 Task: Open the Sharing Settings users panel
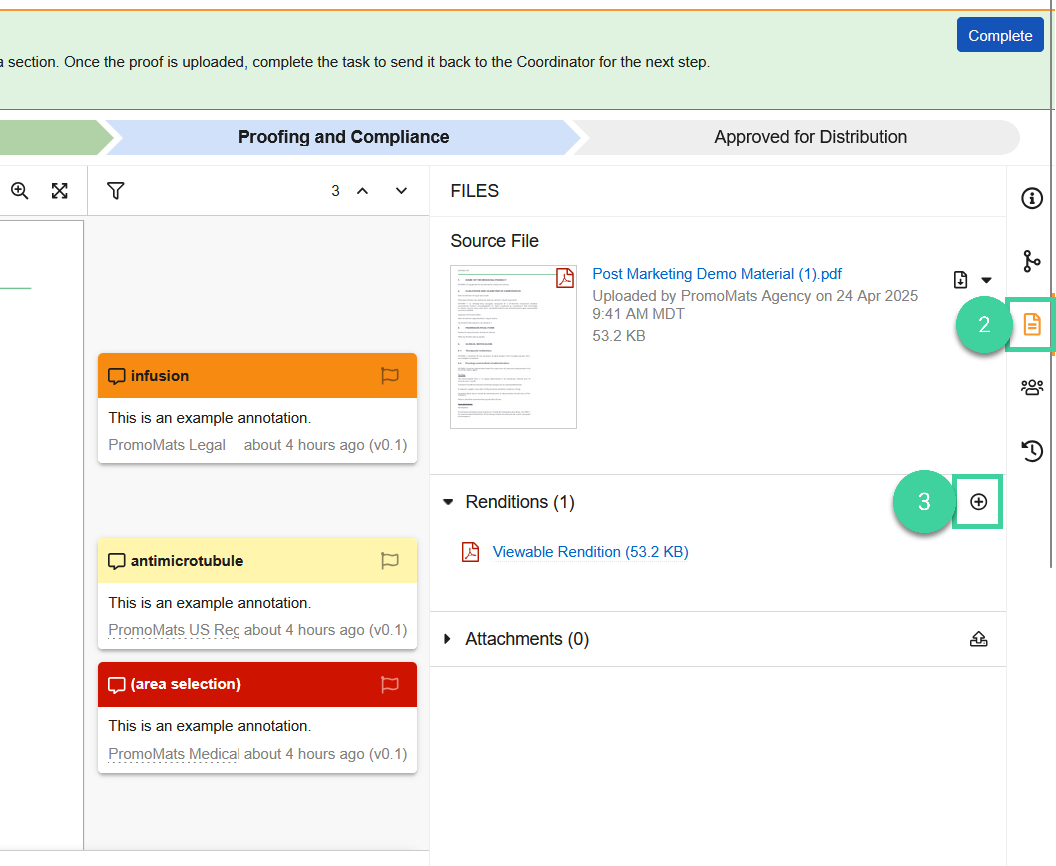tap(1032, 386)
